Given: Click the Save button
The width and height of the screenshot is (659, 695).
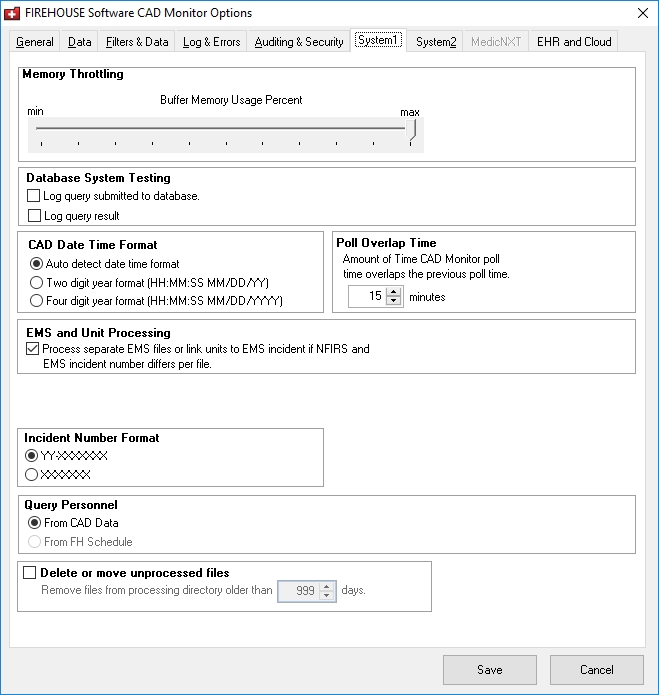Looking at the screenshot, I should click(490, 670).
